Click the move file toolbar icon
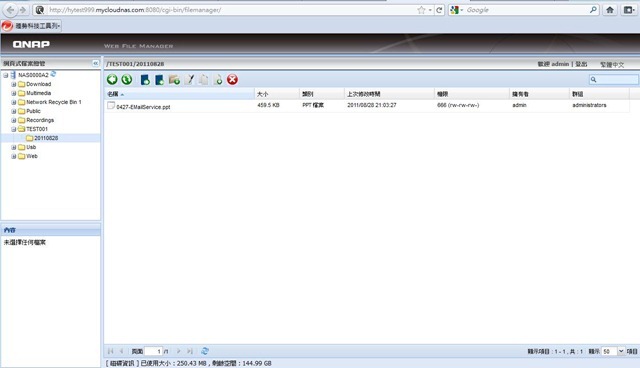The height and width of the screenshot is (368, 640). (x=218, y=80)
